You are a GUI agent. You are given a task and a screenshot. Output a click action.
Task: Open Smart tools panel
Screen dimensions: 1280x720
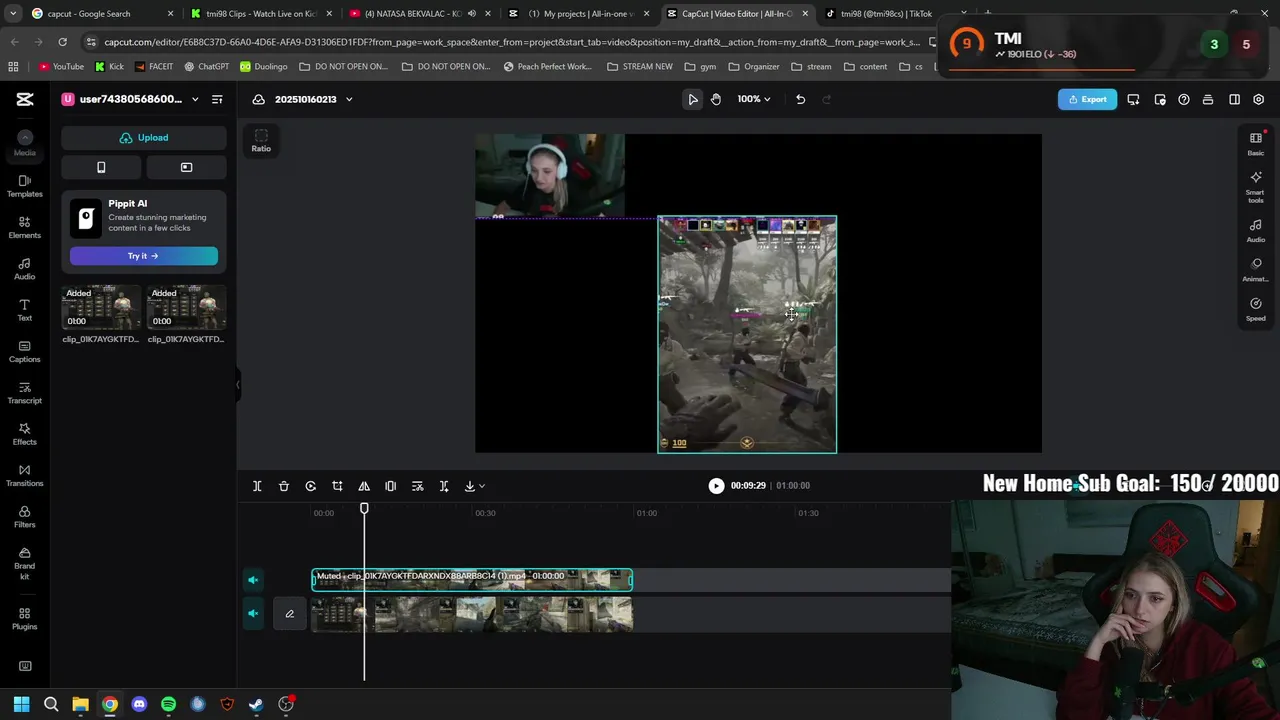[1256, 186]
